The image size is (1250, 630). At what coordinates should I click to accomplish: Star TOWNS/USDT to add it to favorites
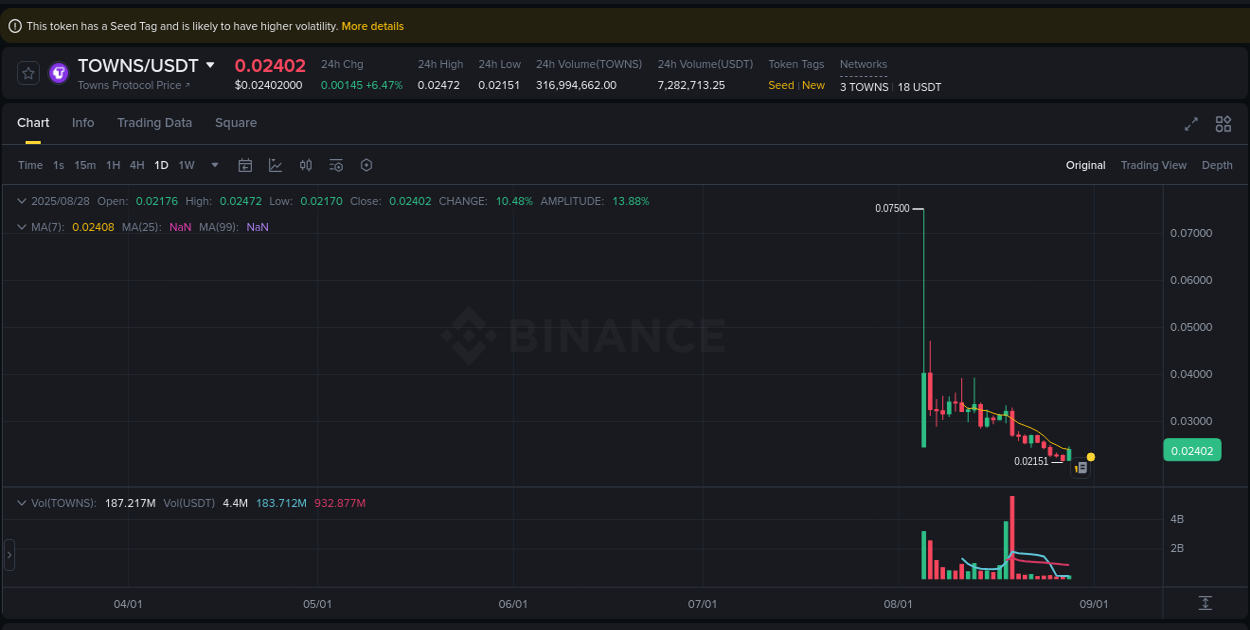[27, 73]
